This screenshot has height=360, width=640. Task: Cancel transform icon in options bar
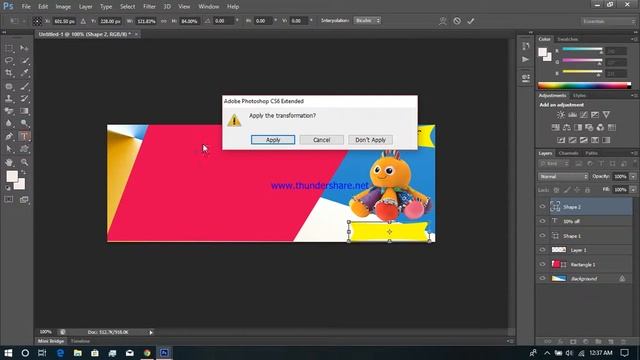point(457,21)
